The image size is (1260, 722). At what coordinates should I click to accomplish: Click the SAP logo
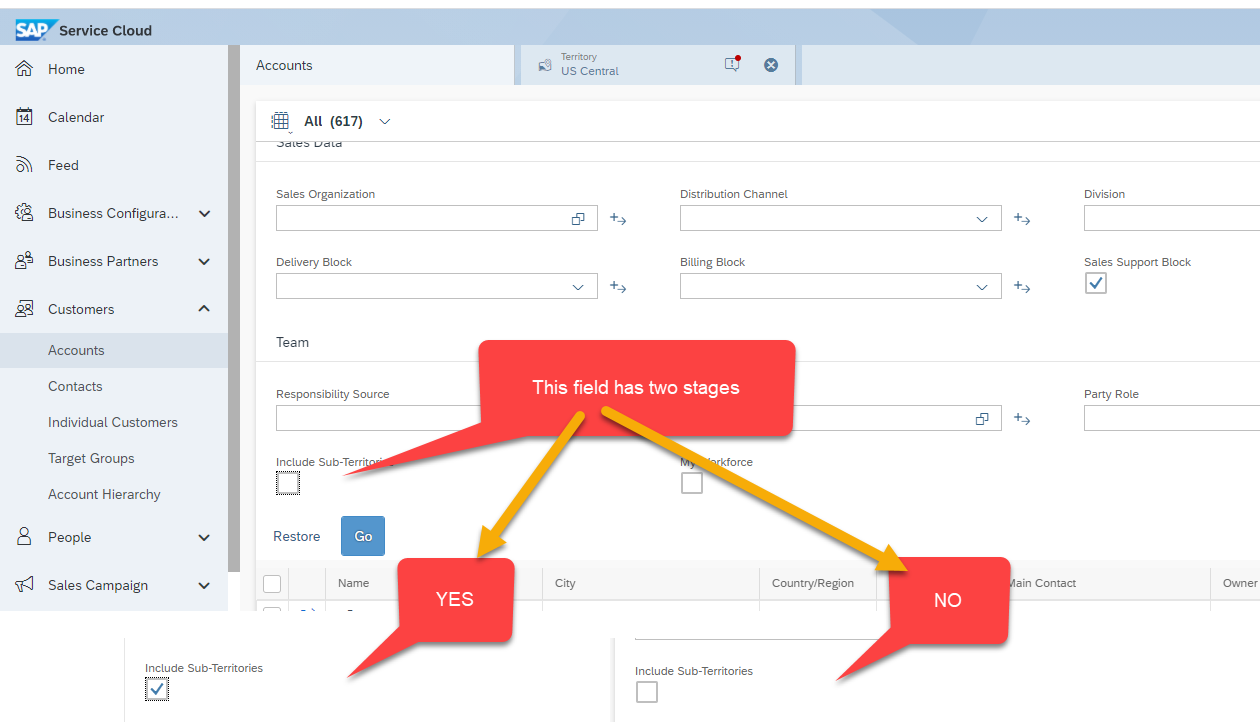35,30
